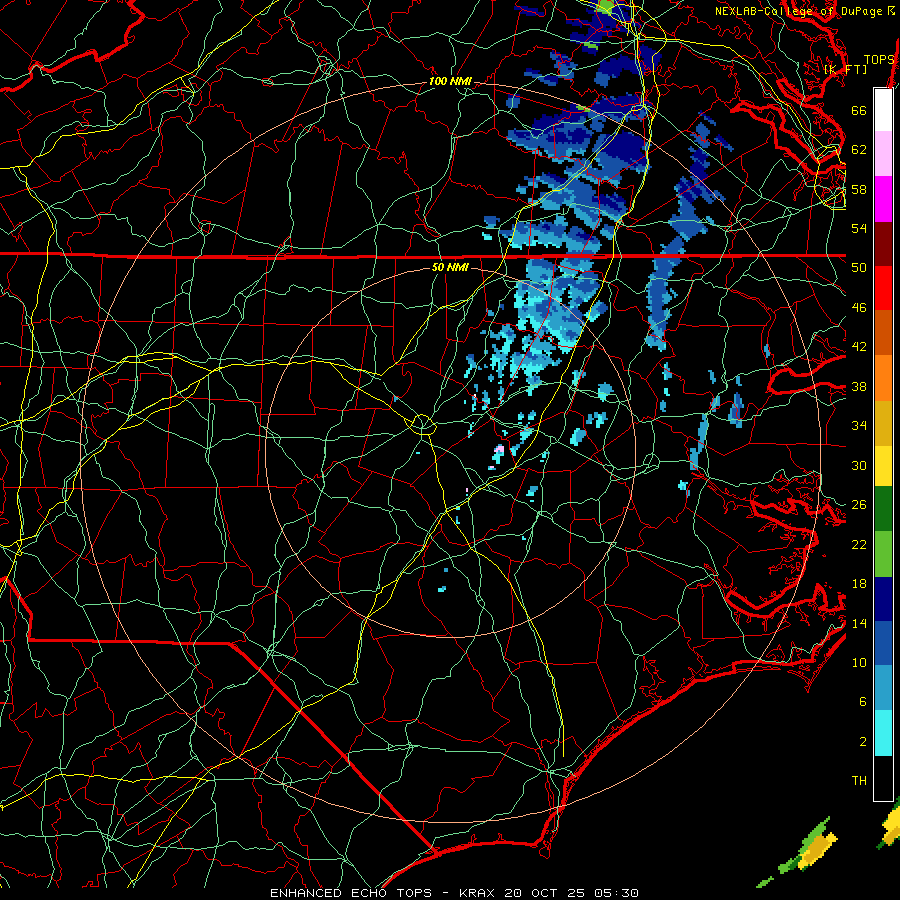
Task: Click the "38" legend value
Action: [859, 386]
